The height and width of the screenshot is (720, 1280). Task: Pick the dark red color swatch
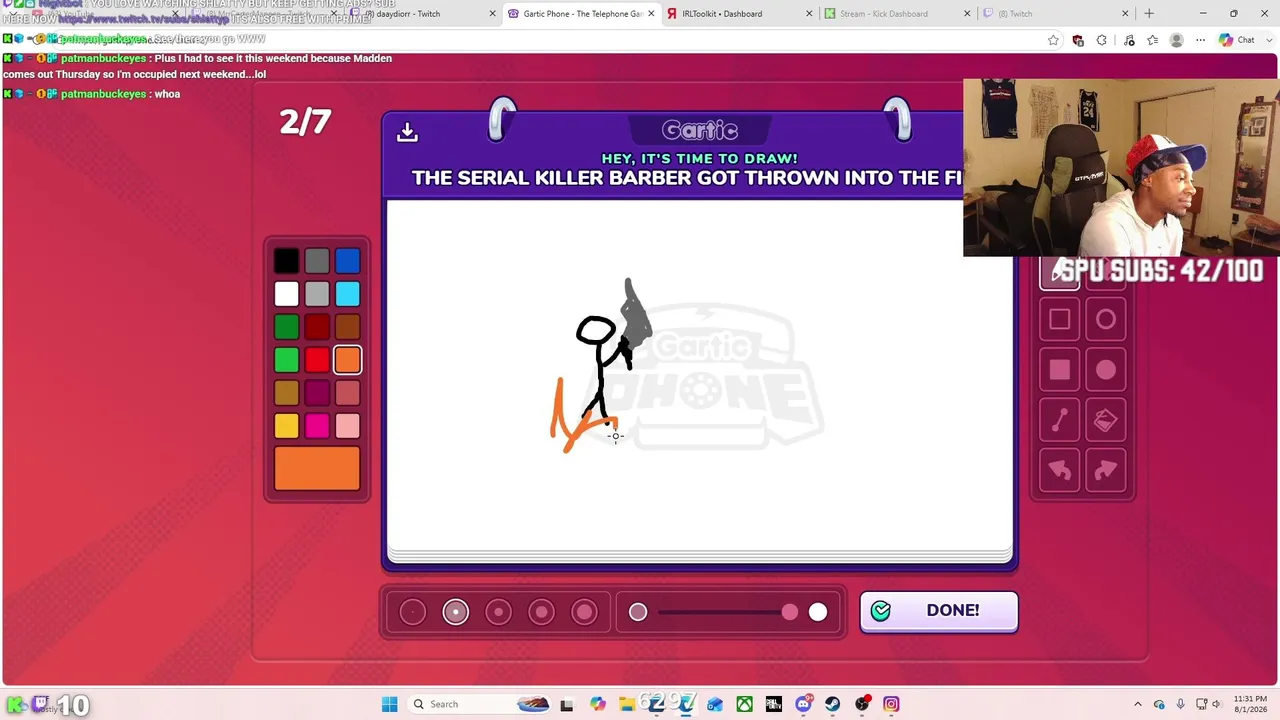(x=317, y=327)
